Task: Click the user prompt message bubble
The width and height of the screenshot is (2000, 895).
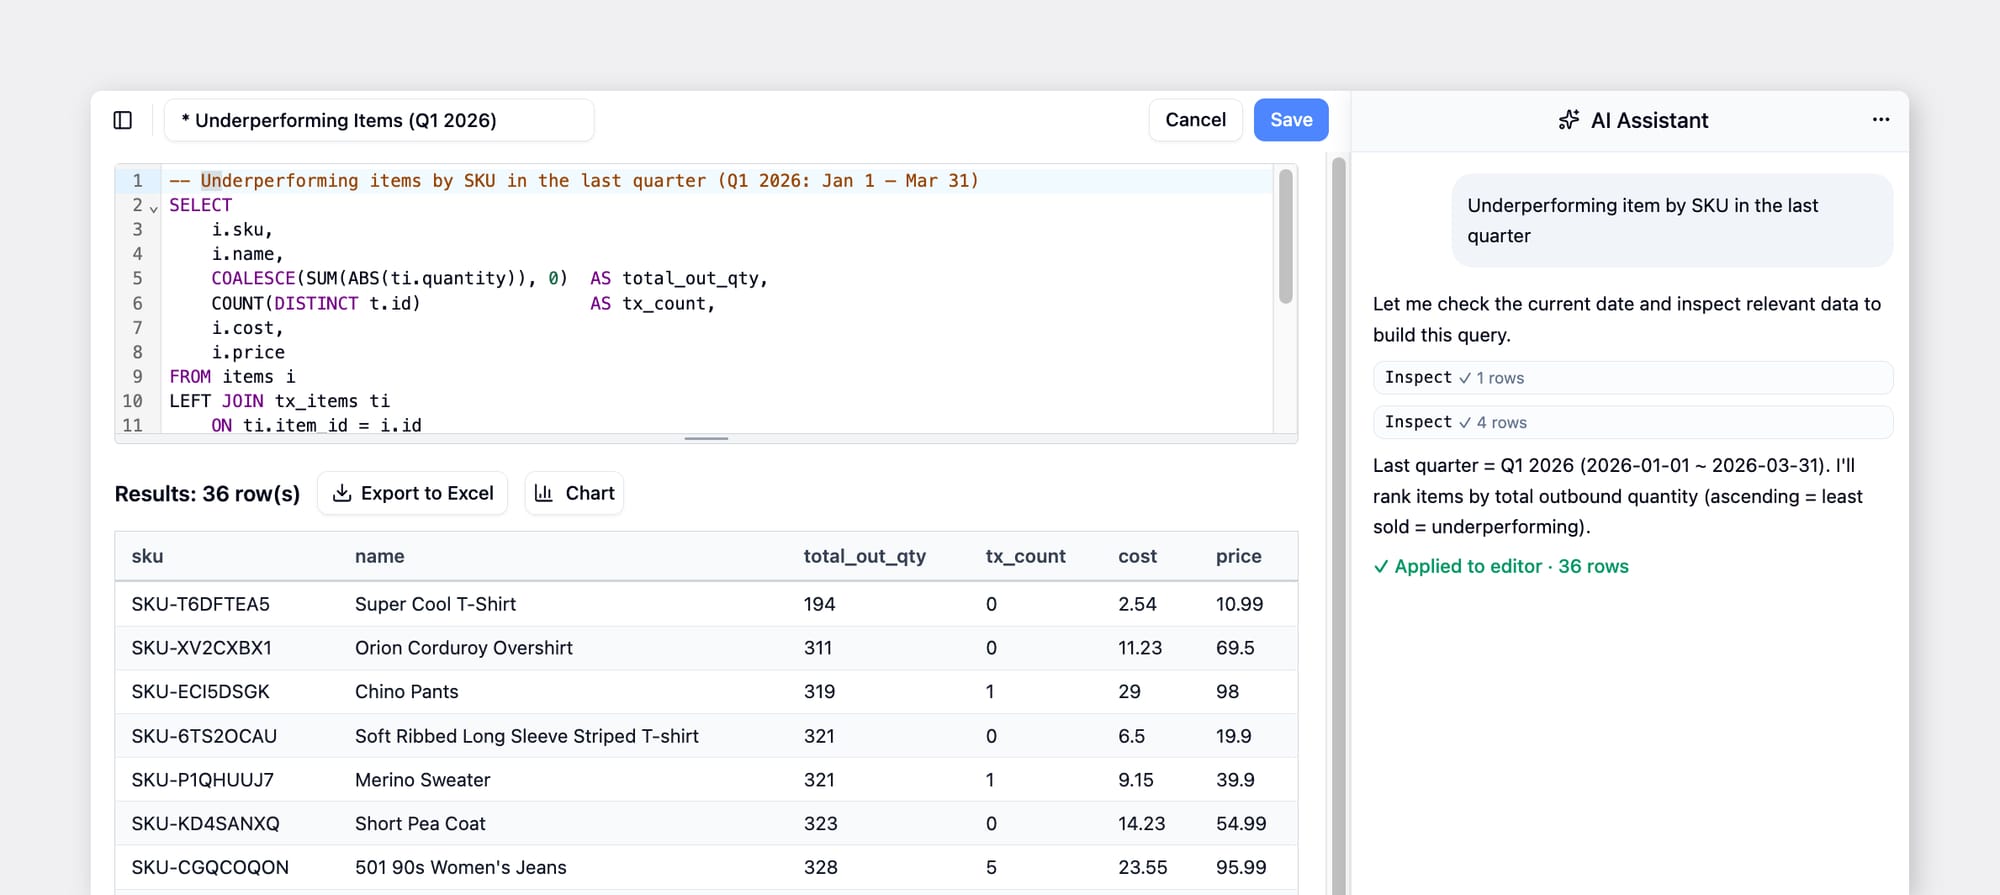Action: click(x=1672, y=220)
